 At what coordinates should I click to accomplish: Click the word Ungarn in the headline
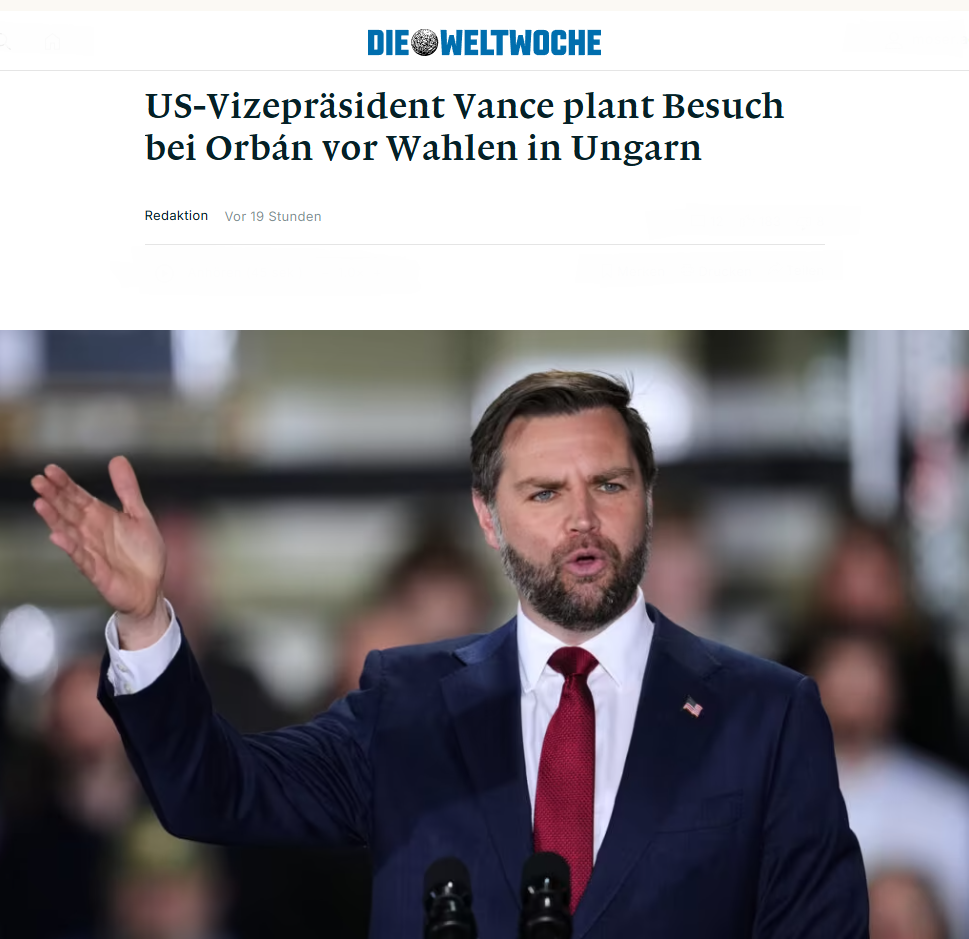[637, 148]
